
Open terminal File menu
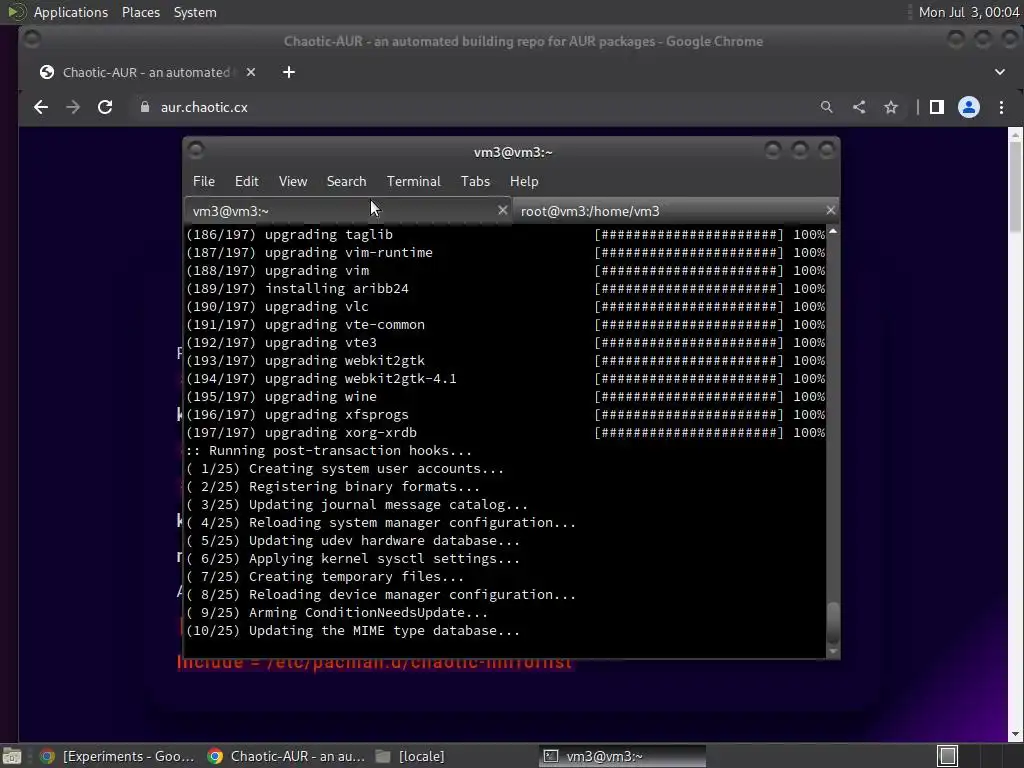point(204,182)
